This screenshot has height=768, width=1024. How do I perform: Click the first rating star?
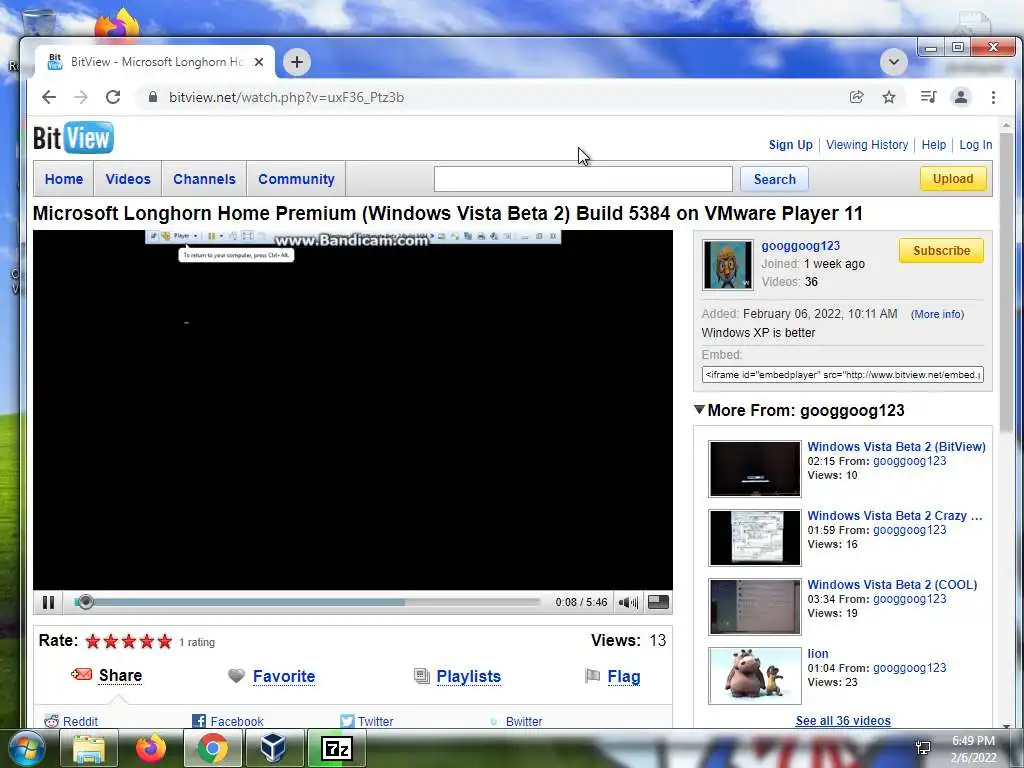pyautogui.click(x=93, y=641)
